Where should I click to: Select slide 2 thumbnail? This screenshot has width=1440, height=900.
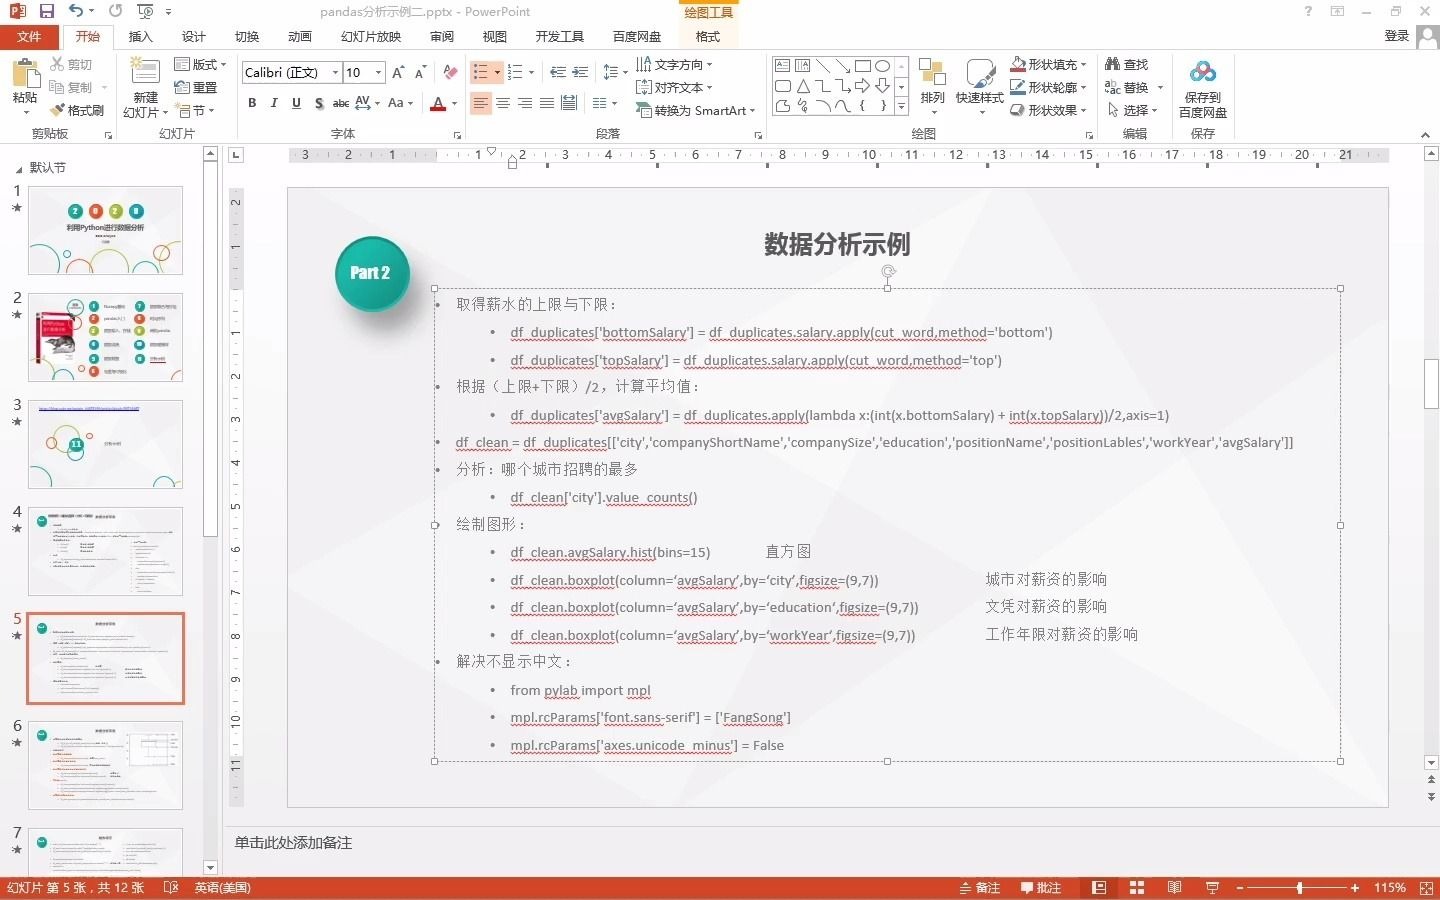coord(105,337)
